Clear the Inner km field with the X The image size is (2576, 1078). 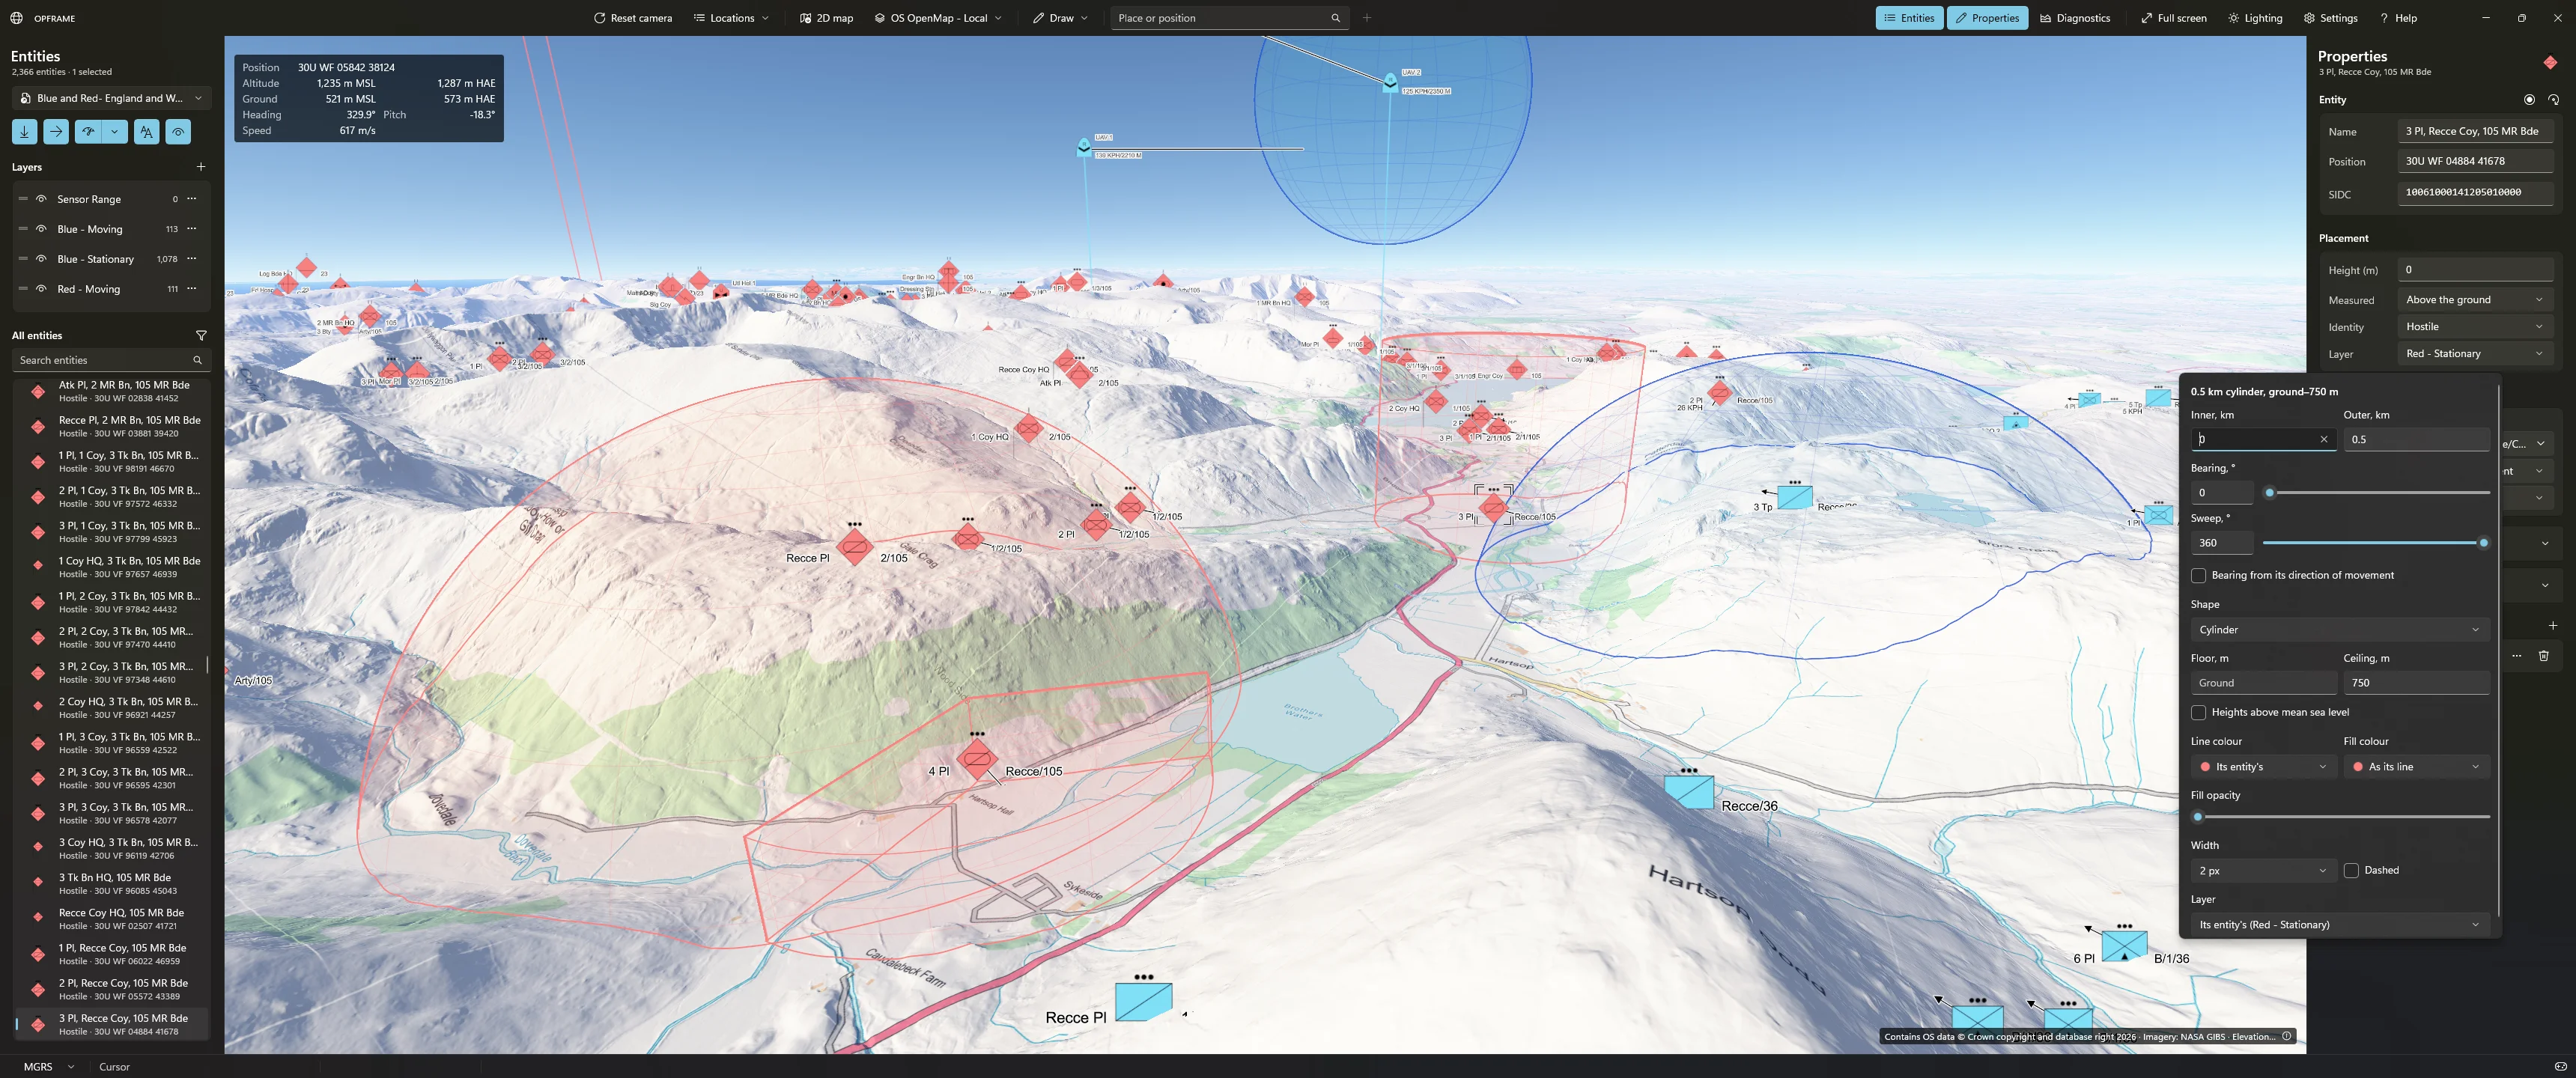[x=2324, y=439]
